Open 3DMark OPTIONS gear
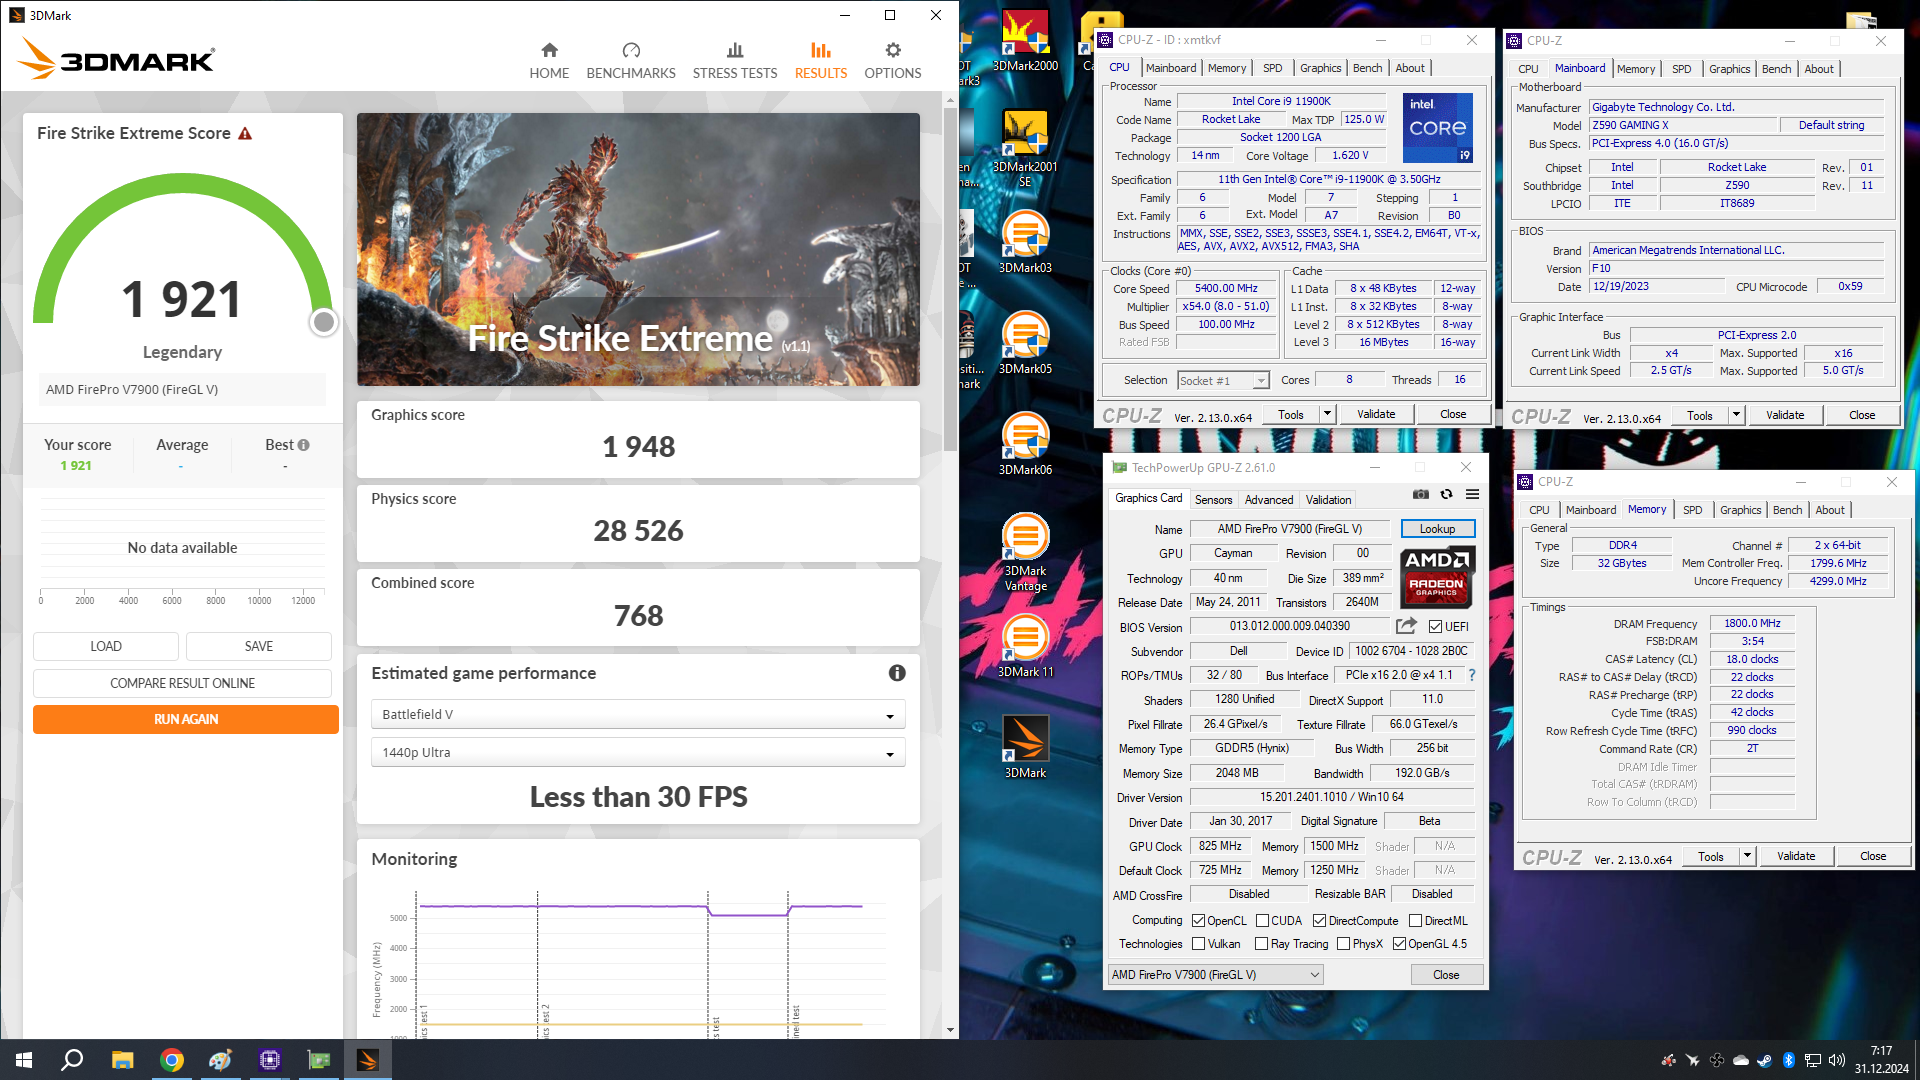 [893, 61]
